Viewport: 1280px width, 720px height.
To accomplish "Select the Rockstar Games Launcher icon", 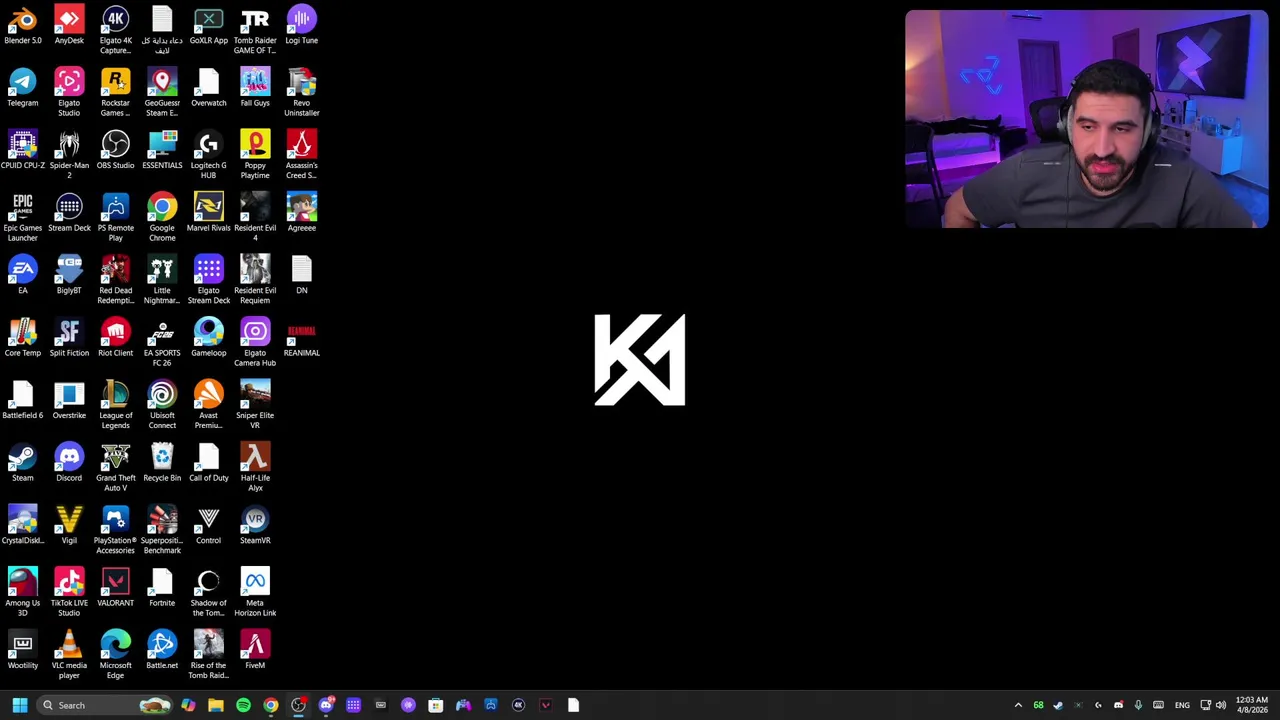I will point(116,93).
